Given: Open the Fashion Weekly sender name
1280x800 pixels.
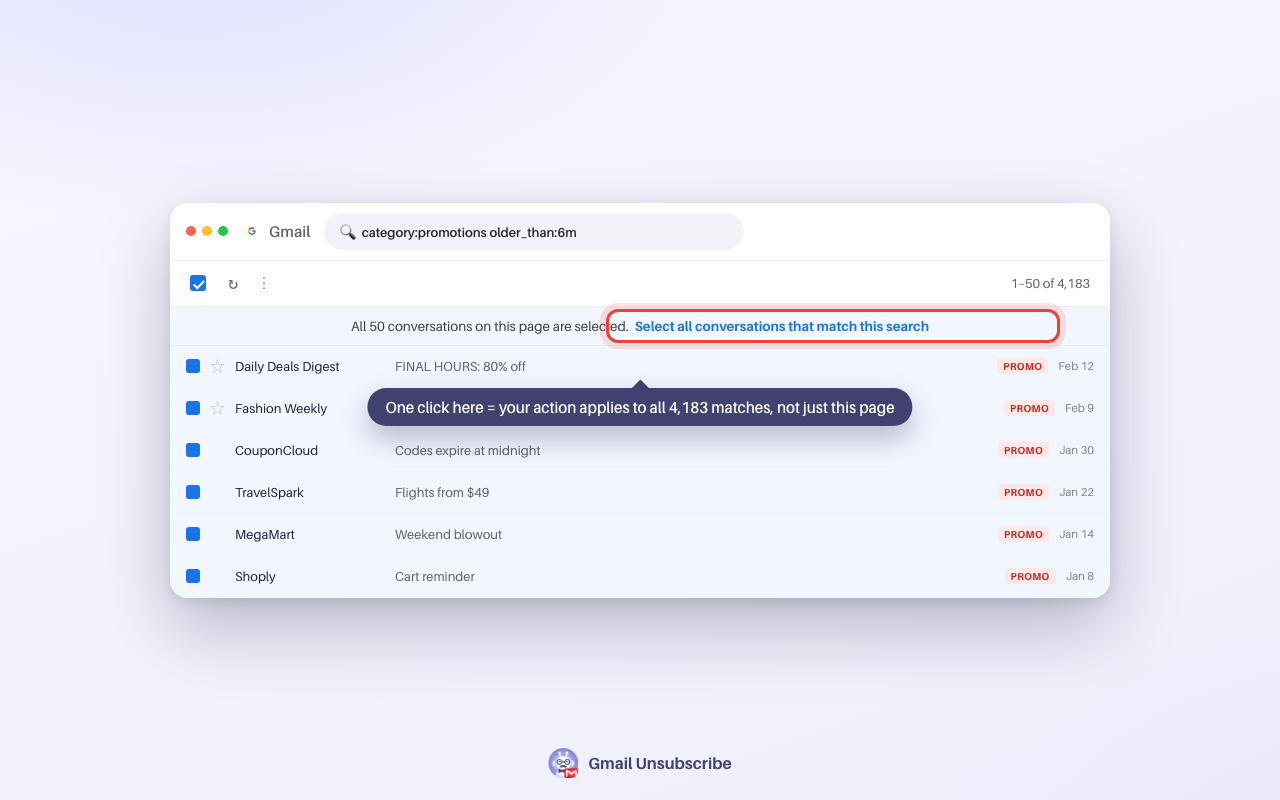Looking at the screenshot, I should point(281,408).
